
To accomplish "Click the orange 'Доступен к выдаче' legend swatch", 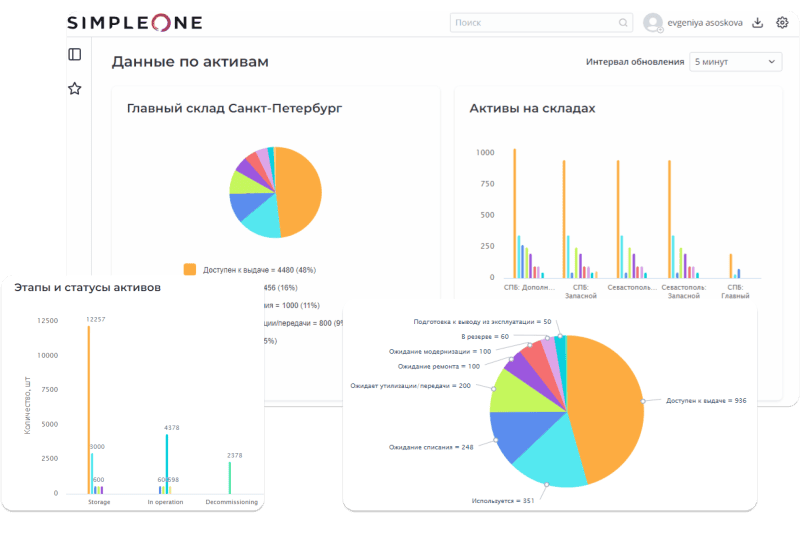I will click(x=190, y=269).
